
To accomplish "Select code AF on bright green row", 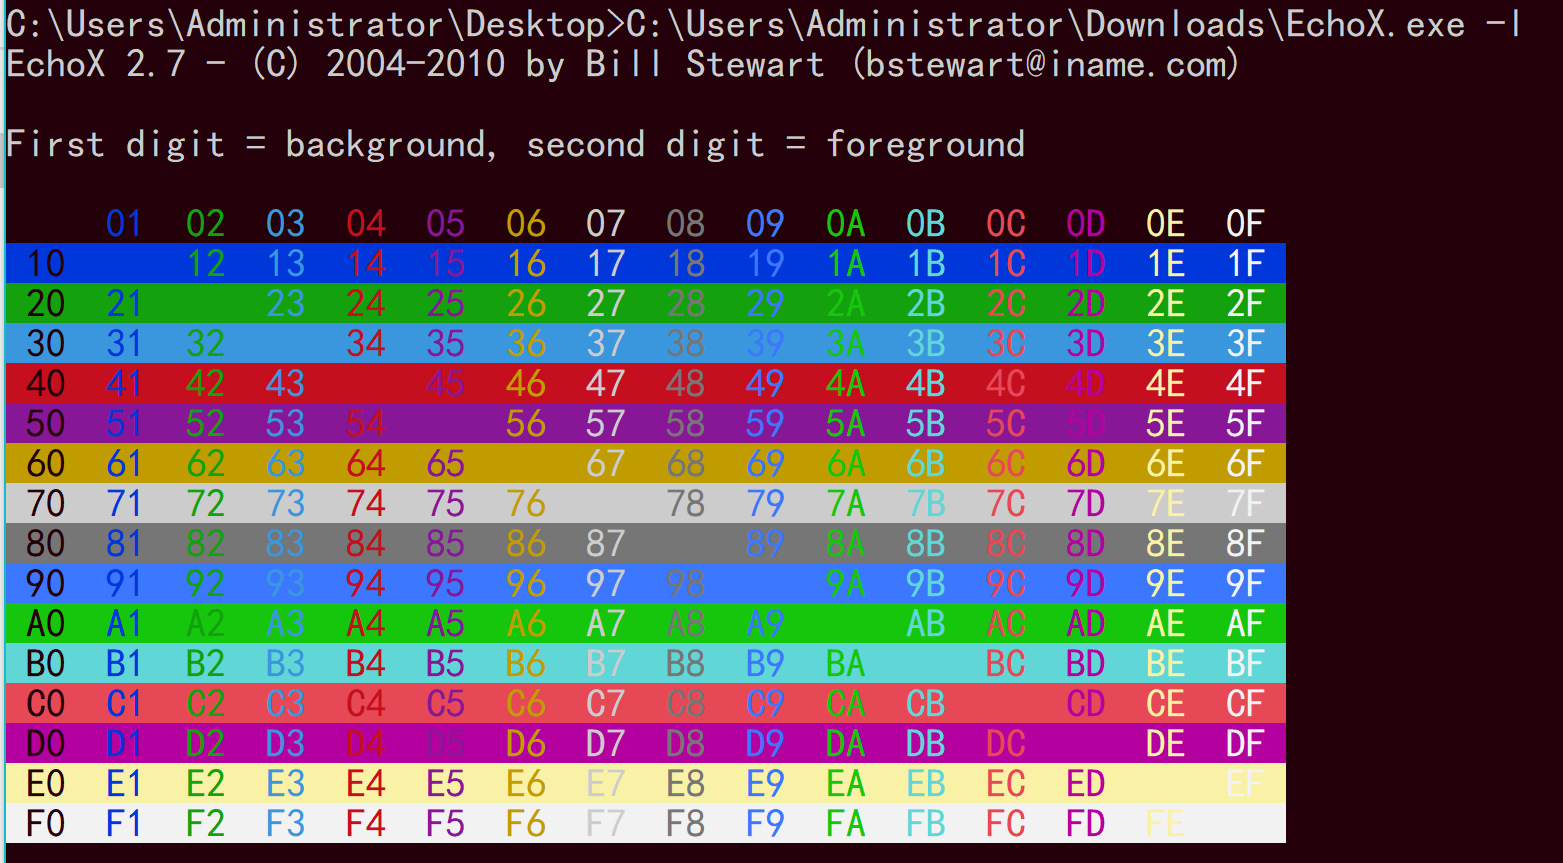I will [1245, 623].
